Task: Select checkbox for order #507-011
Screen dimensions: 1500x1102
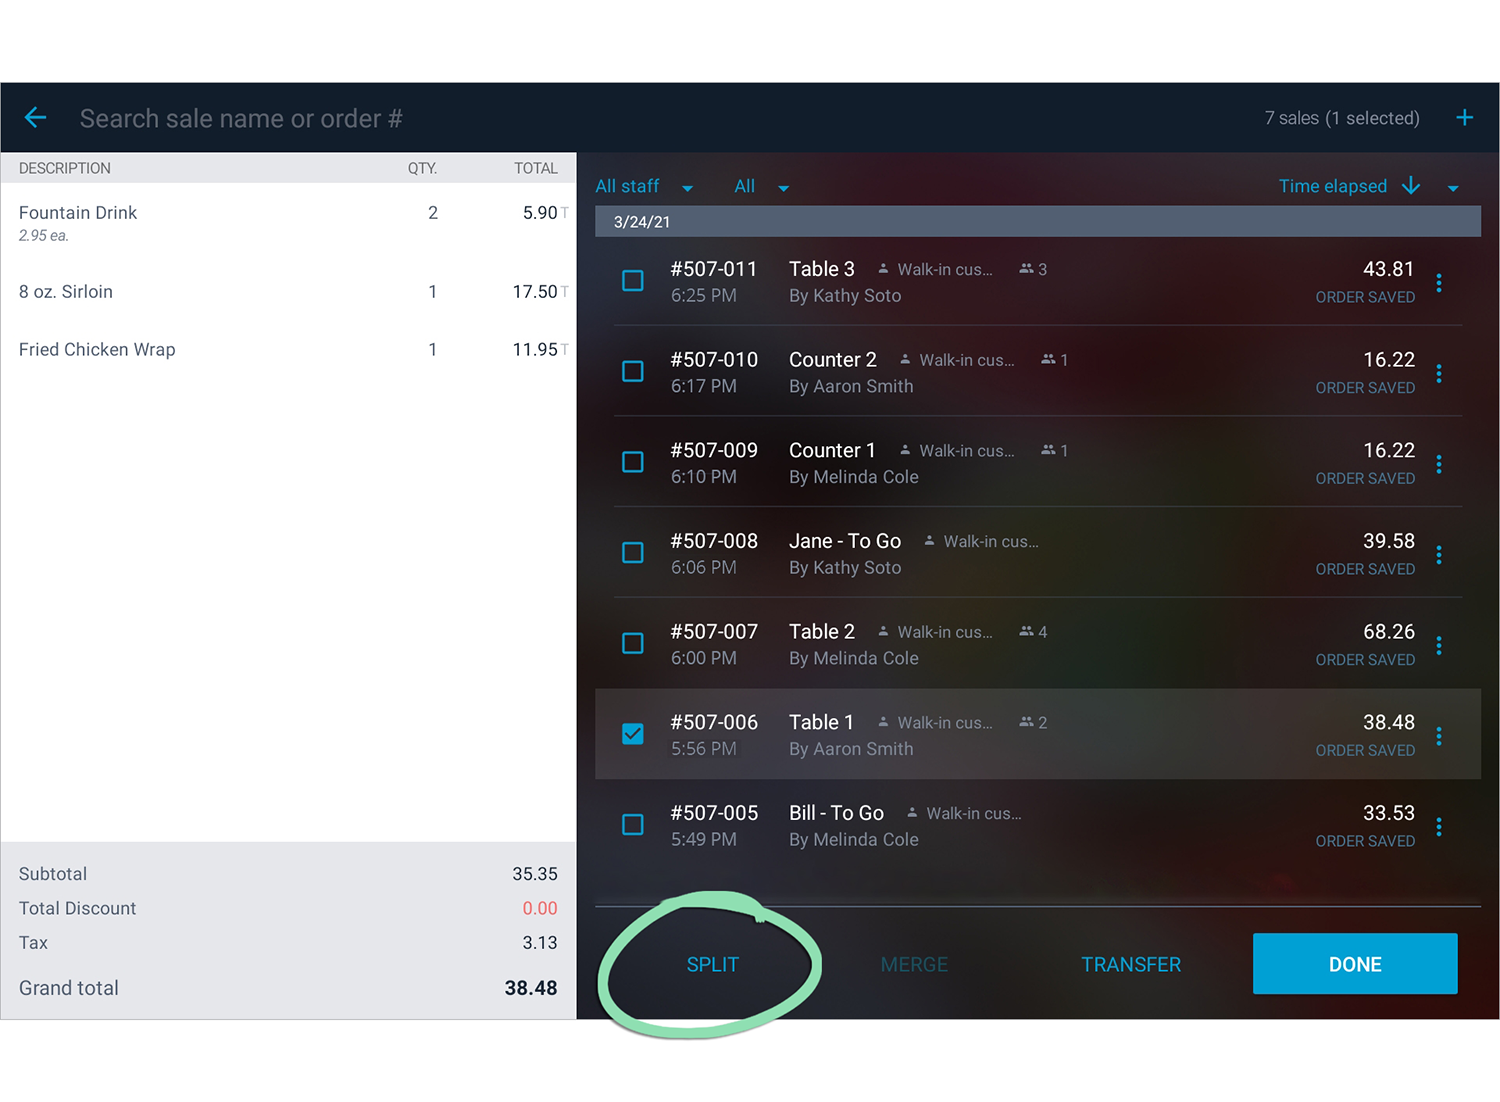Action: click(x=633, y=281)
